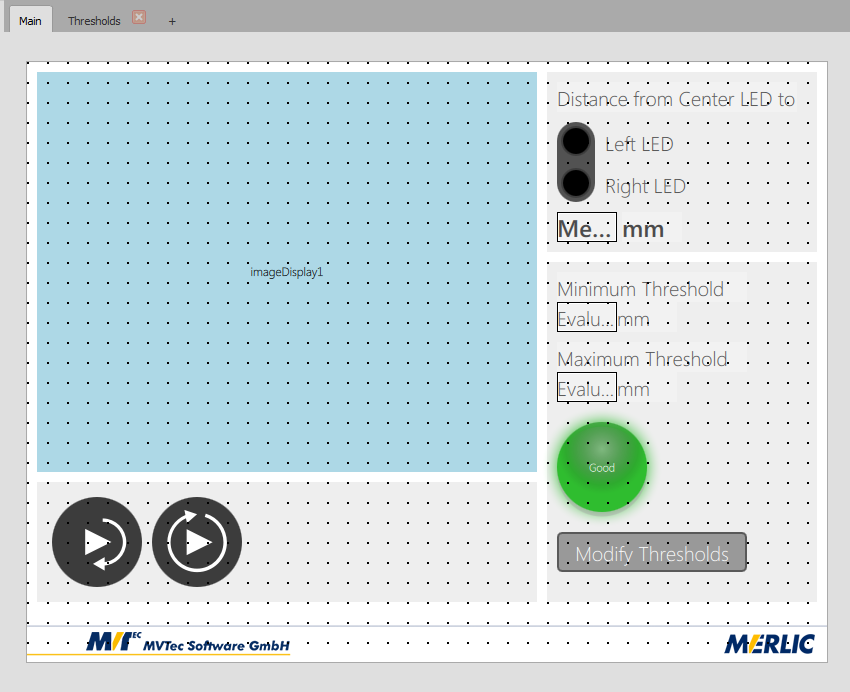850x692 pixels.
Task: Click the MERLIC logo
Action: [x=769, y=644]
